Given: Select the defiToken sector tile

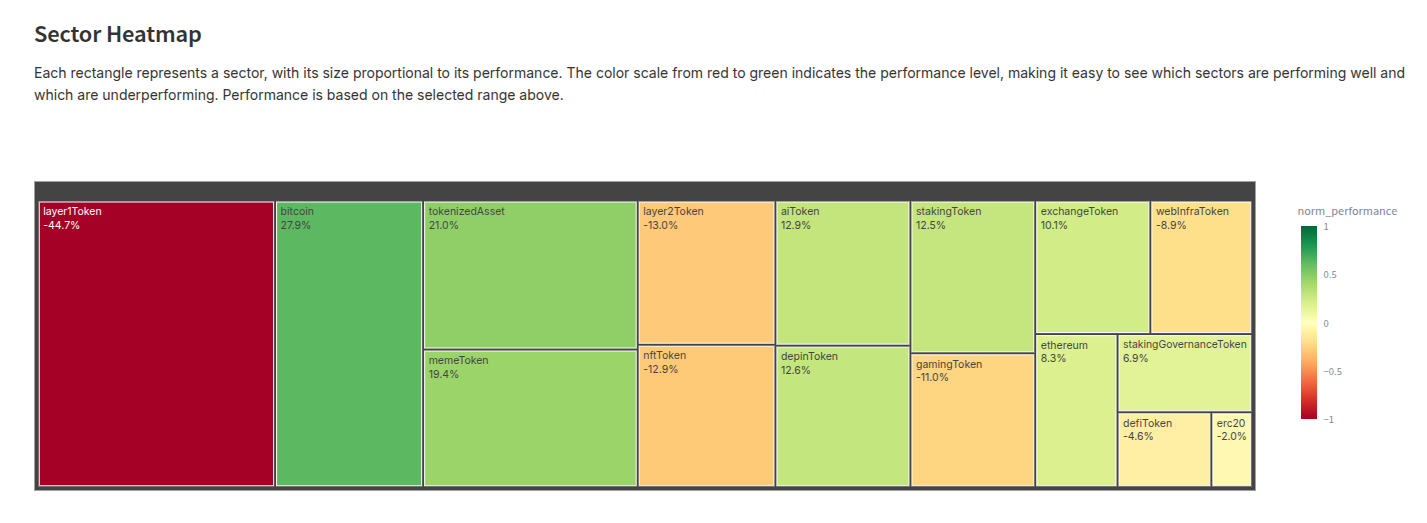Looking at the screenshot, I should coord(1164,450).
